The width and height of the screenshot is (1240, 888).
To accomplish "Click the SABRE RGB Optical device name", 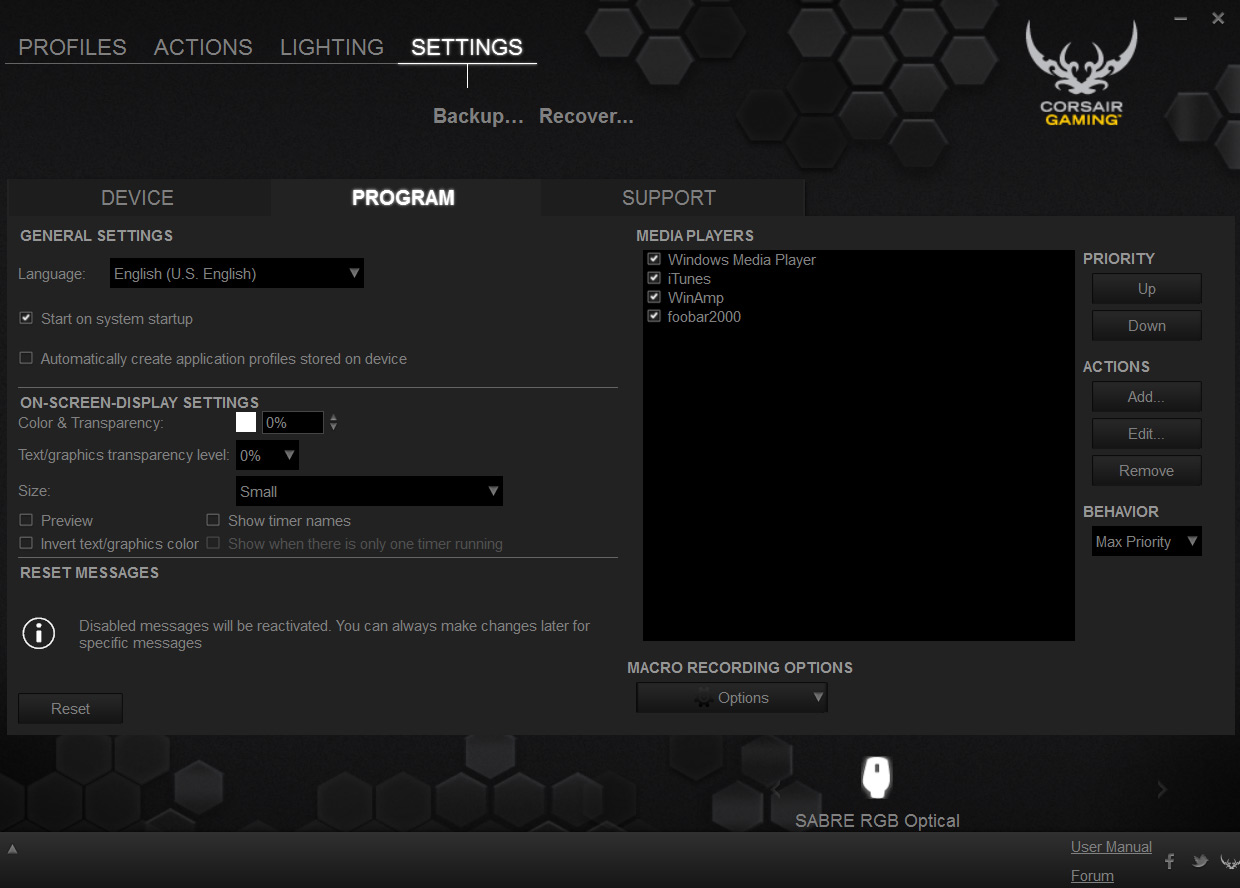I will point(877,821).
